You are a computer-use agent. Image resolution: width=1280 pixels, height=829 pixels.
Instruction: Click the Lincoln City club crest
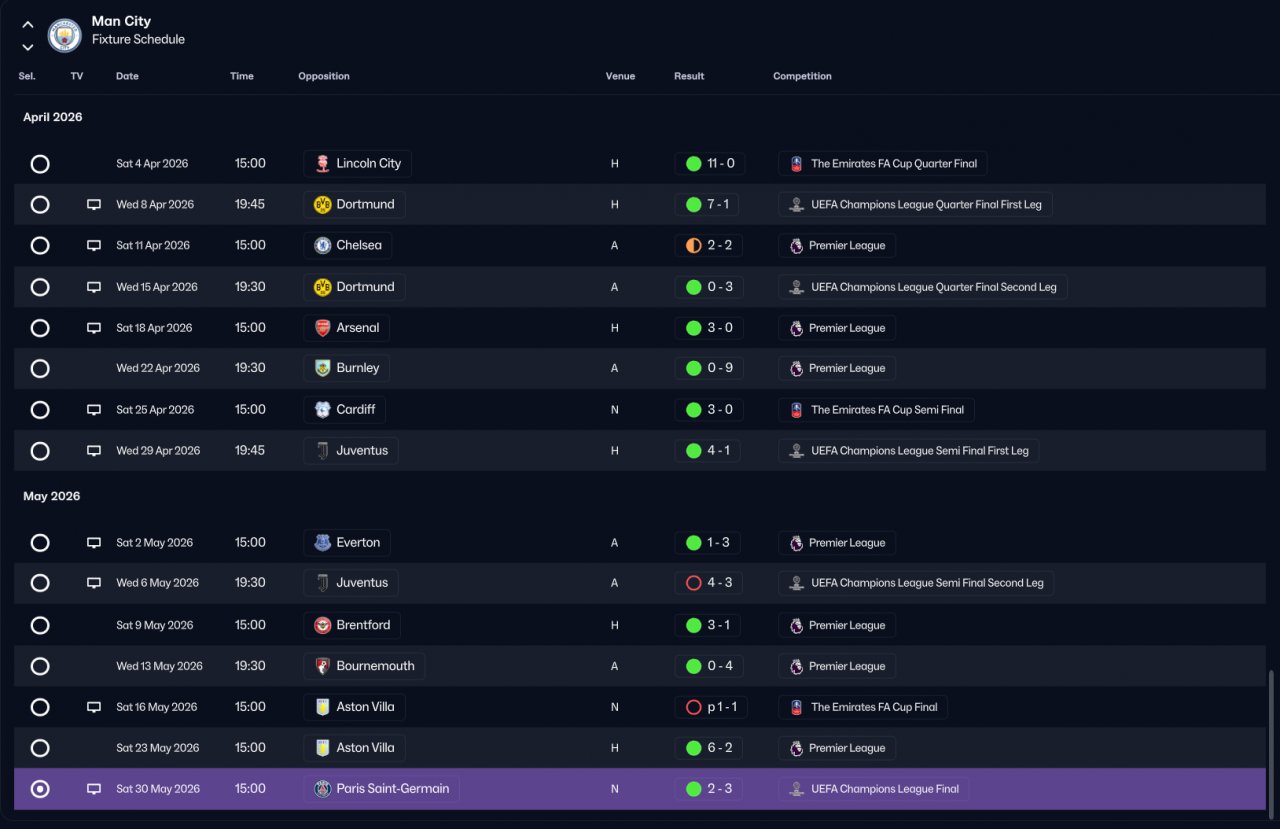pos(322,164)
